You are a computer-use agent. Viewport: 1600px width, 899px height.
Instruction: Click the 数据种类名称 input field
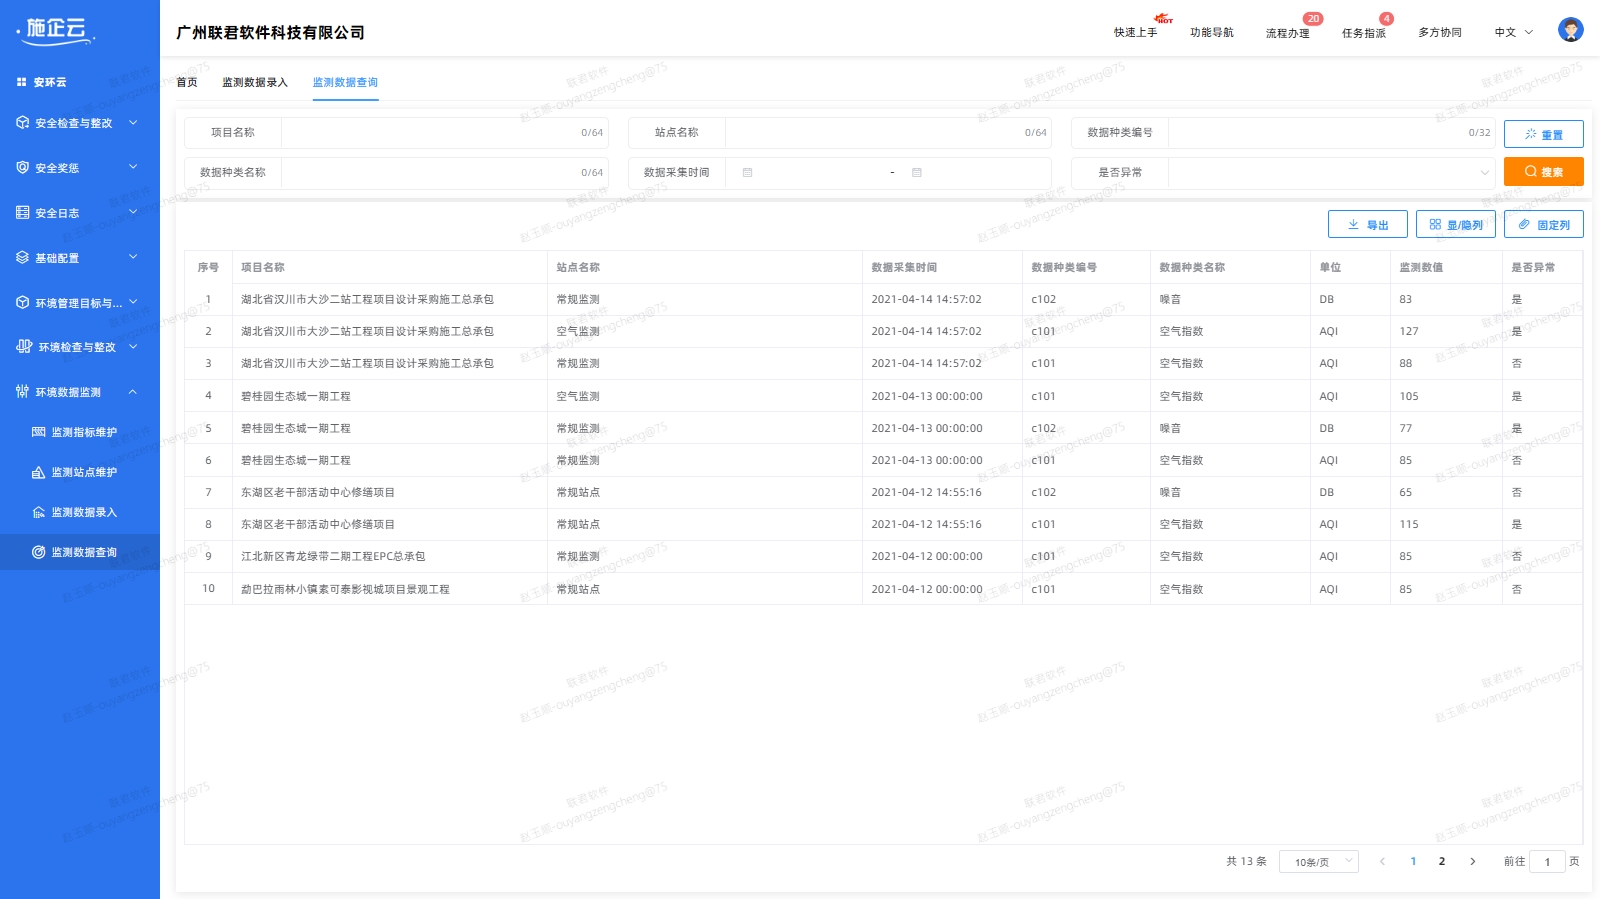pos(445,172)
